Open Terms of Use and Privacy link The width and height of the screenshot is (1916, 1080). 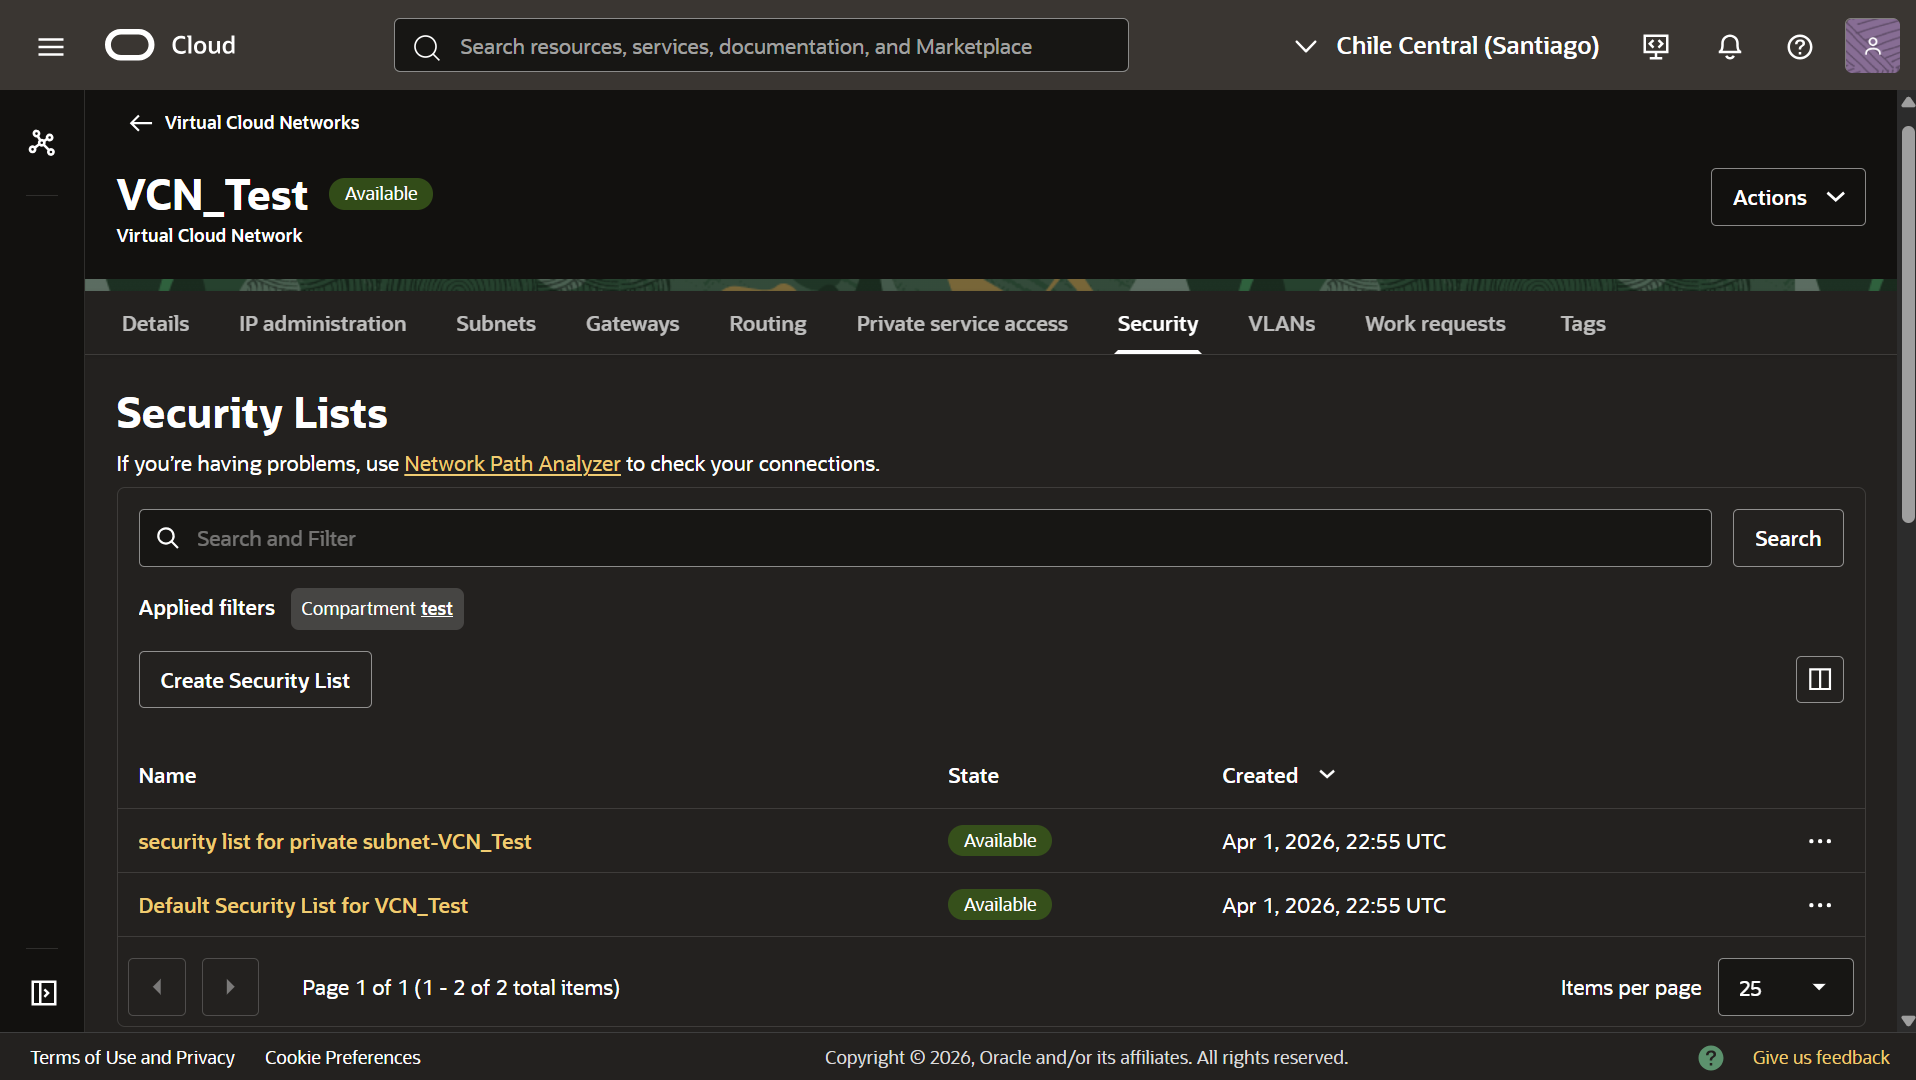(x=133, y=1057)
